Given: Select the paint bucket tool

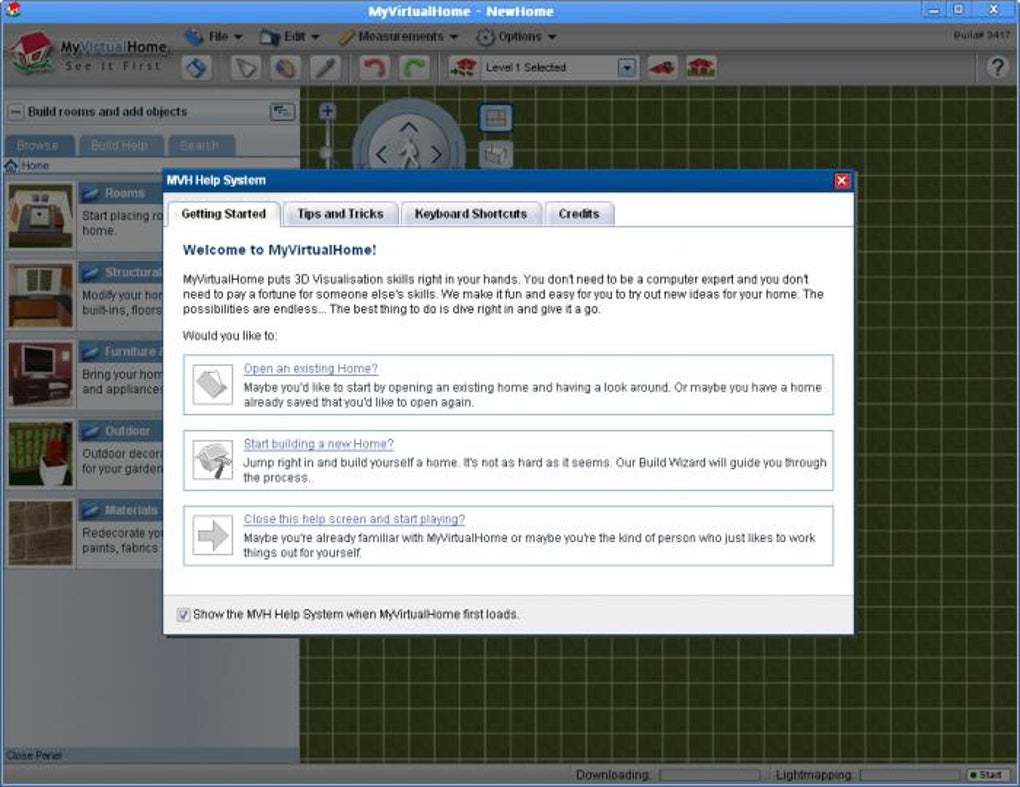Looking at the screenshot, I should [285, 68].
